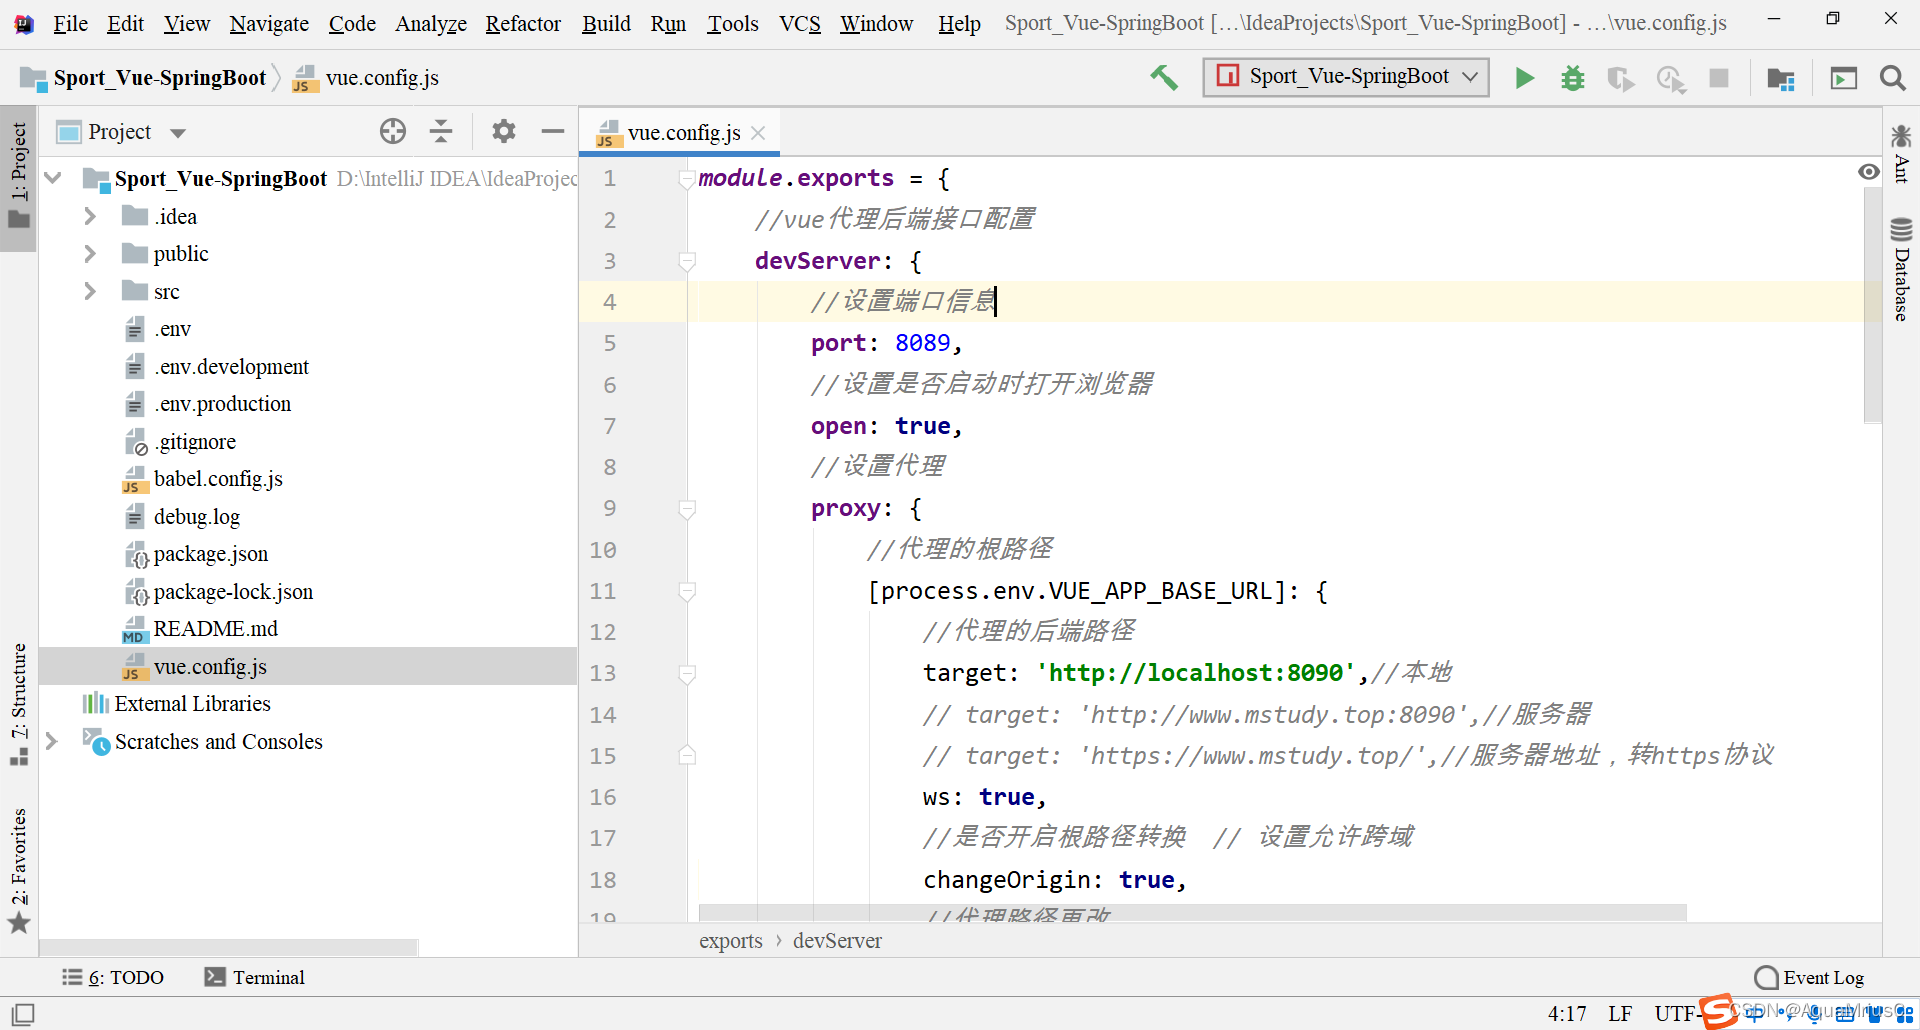Click line number 13 in gutter

point(603,673)
